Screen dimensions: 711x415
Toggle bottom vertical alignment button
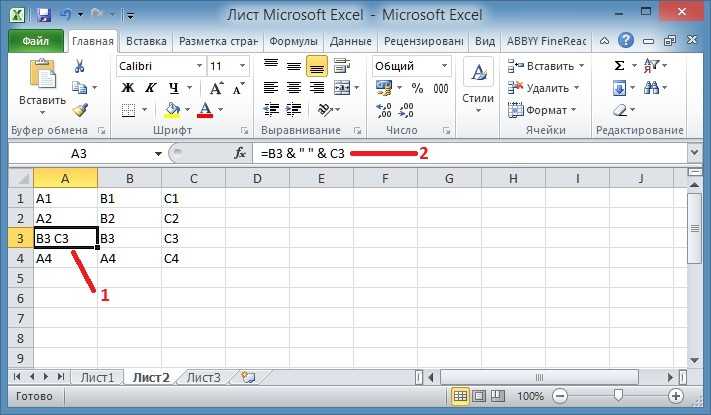(317, 66)
